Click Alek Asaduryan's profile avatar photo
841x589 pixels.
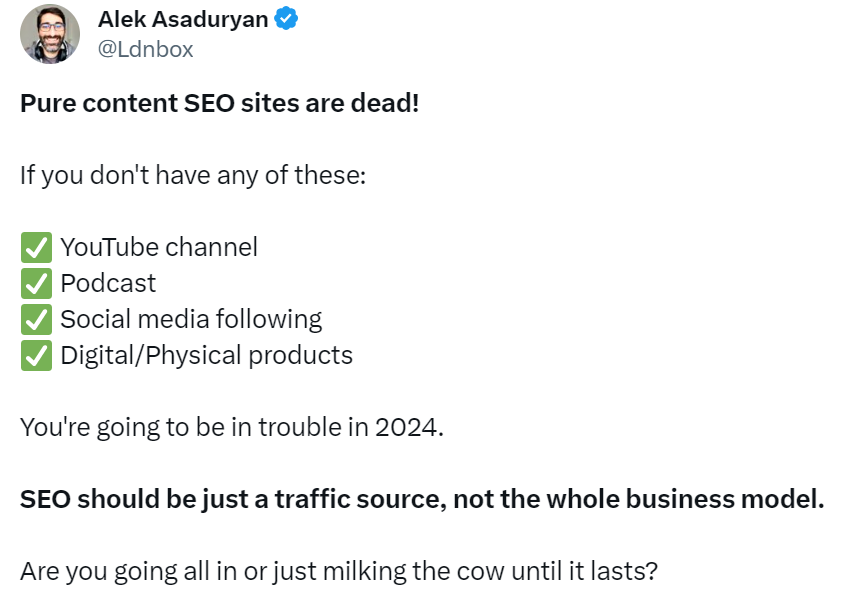[50, 34]
